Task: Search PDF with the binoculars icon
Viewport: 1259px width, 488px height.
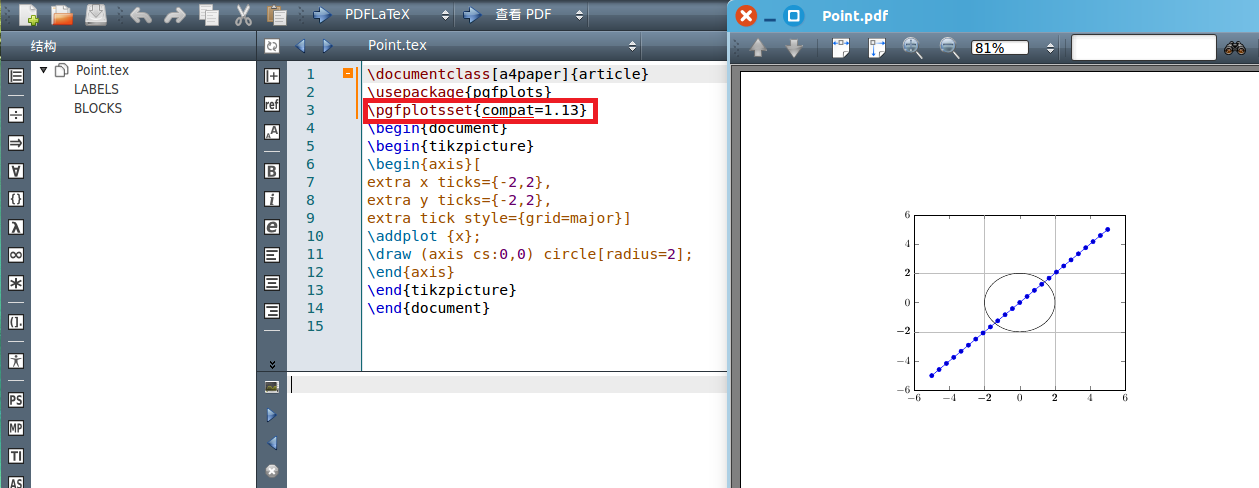Action: pos(1234,47)
